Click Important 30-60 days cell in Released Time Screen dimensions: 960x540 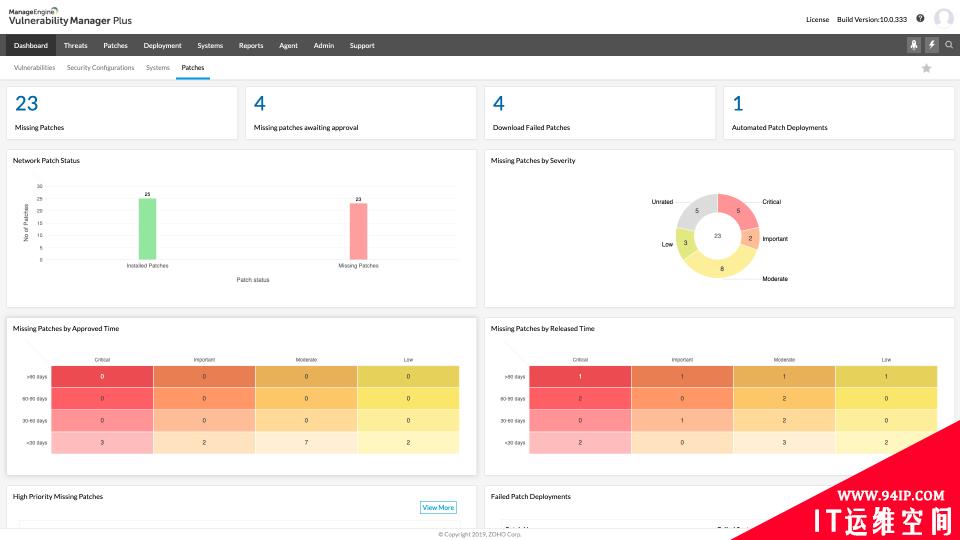pyautogui.click(x=682, y=421)
